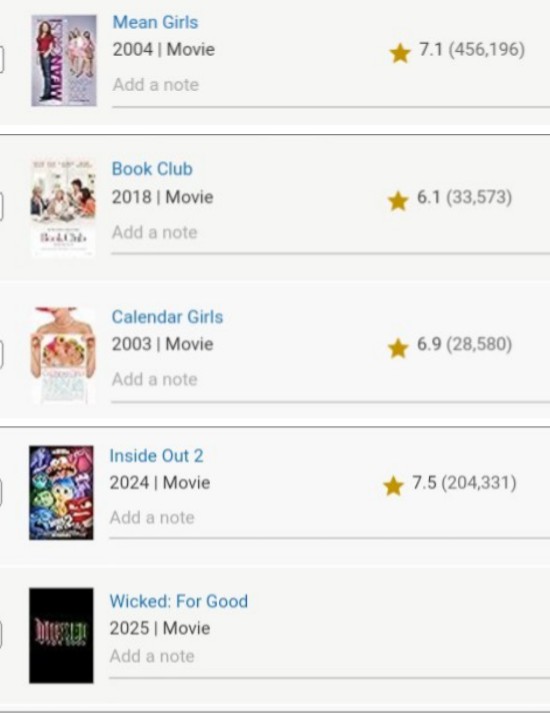550x713 pixels.
Task: Open the Calendar Girls poster thumbnail
Action: click(63, 356)
